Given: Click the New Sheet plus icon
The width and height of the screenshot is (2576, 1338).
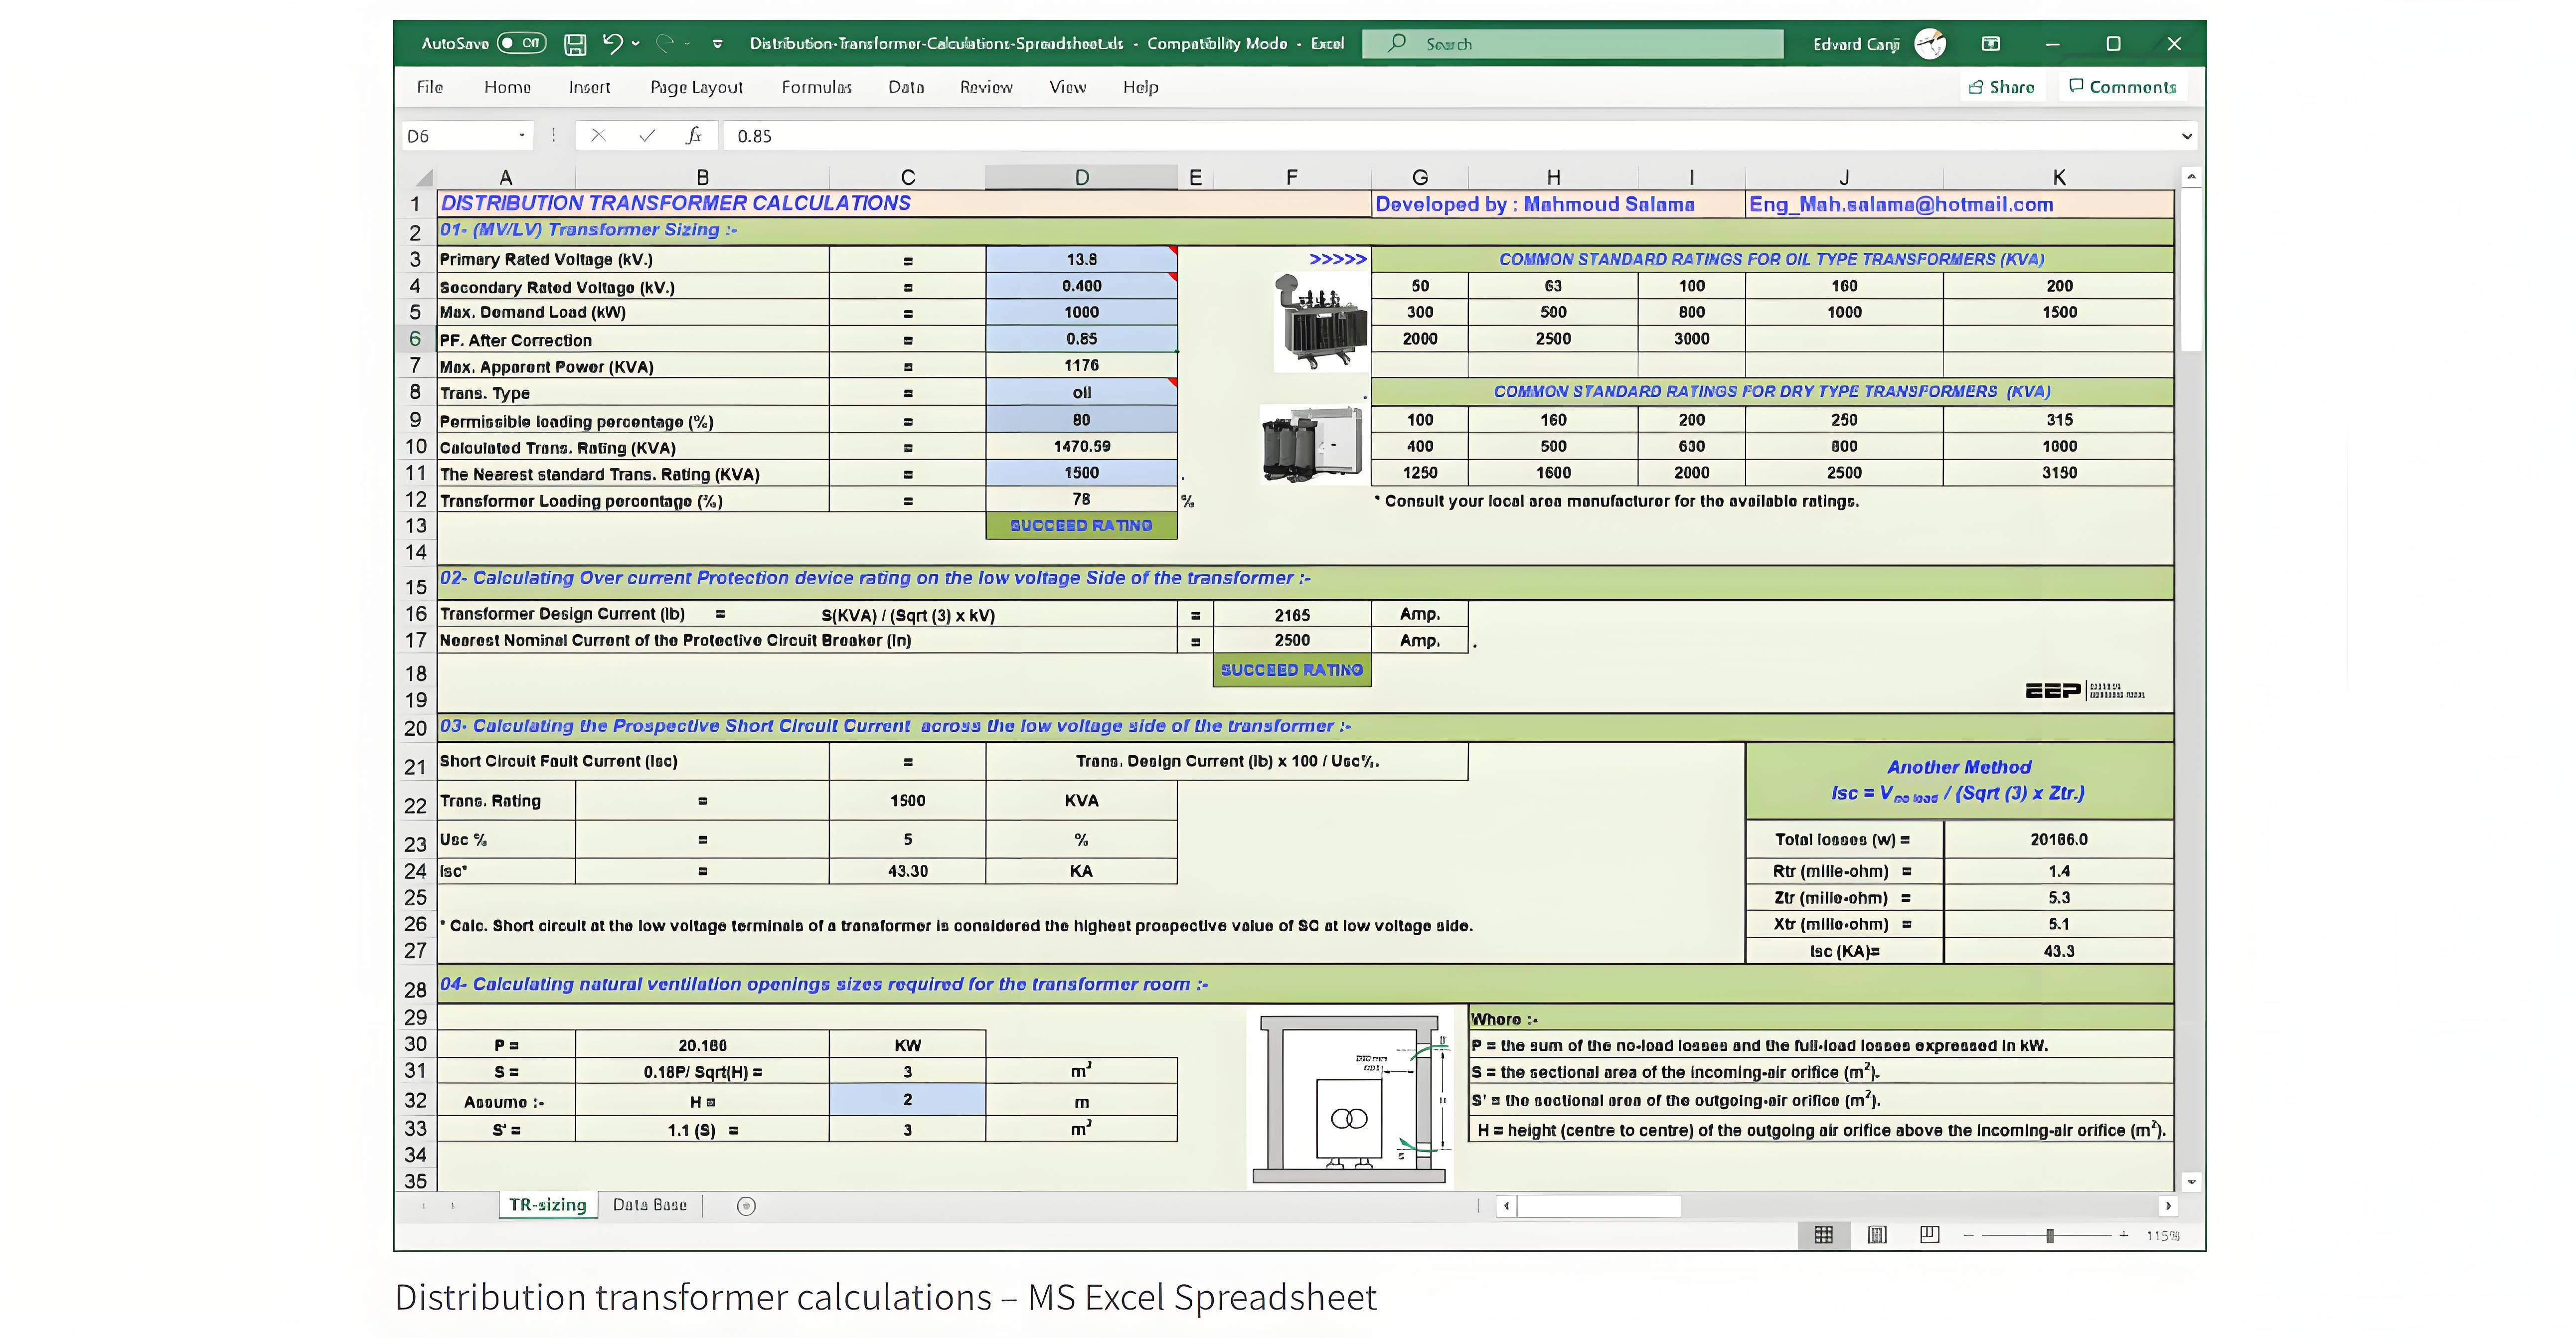Looking at the screenshot, I should point(746,1206).
